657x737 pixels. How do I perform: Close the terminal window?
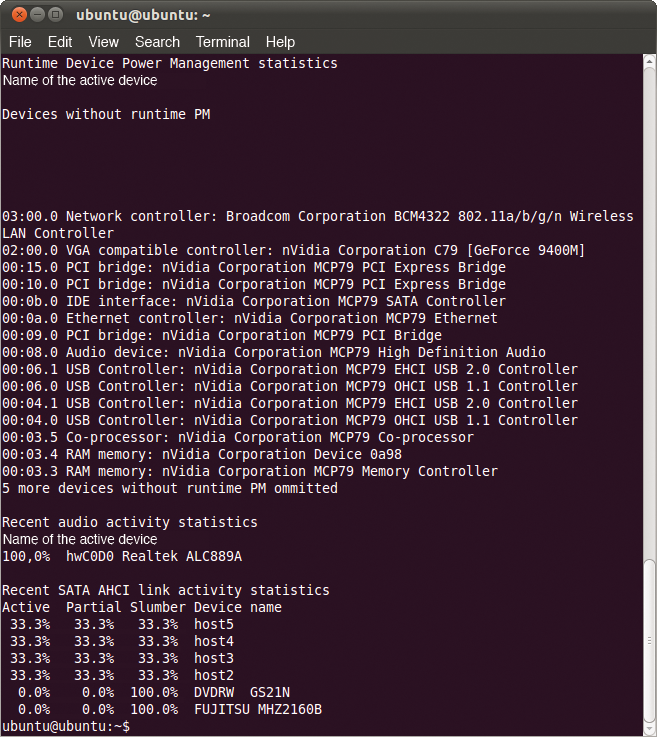[15, 15]
